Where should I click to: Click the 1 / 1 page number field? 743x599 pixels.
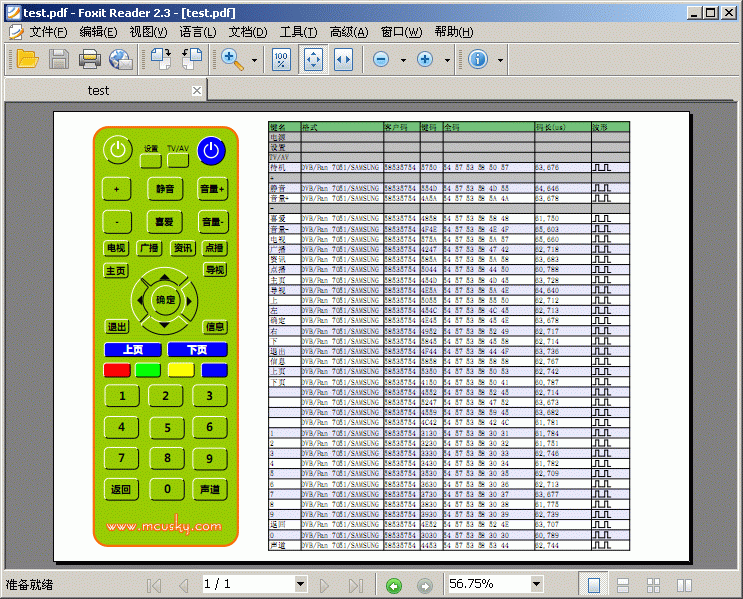coord(247,584)
